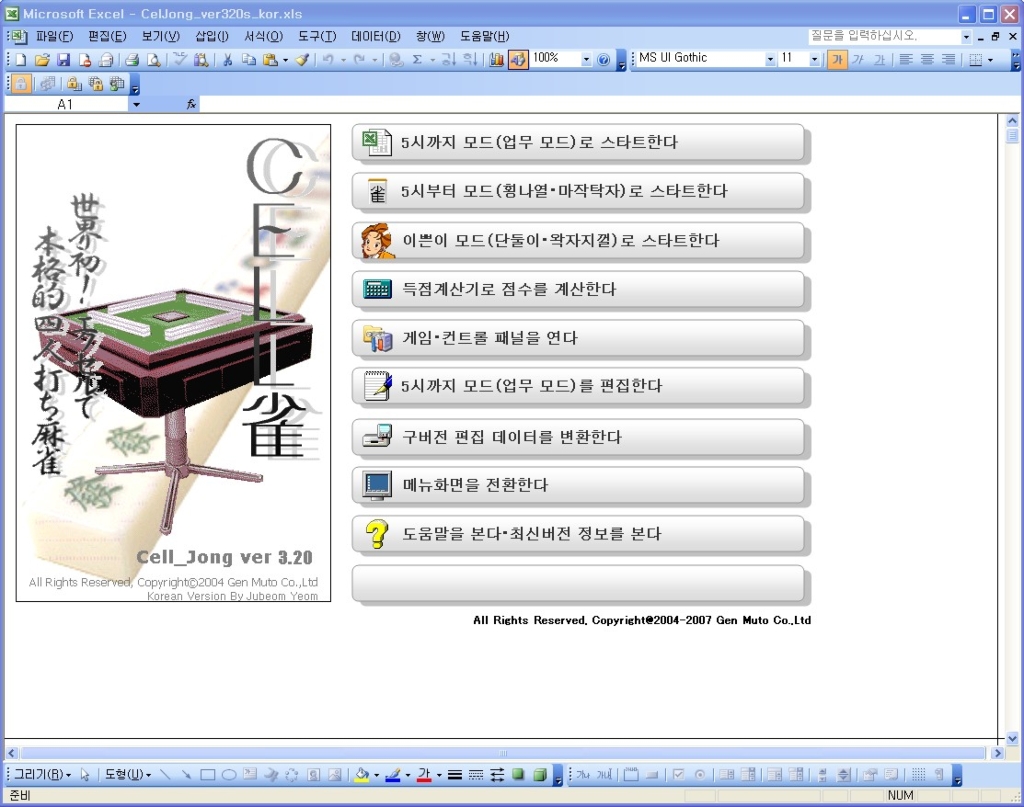Toggle underline formatting button
This screenshot has height=807, width=1024.
880,59
